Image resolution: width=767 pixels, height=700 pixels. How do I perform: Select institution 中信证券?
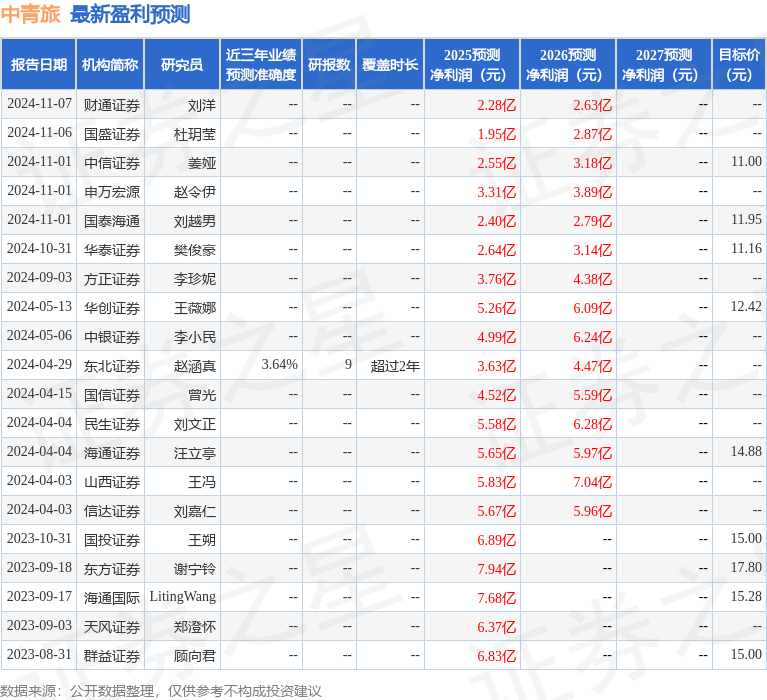coord(112,163)
